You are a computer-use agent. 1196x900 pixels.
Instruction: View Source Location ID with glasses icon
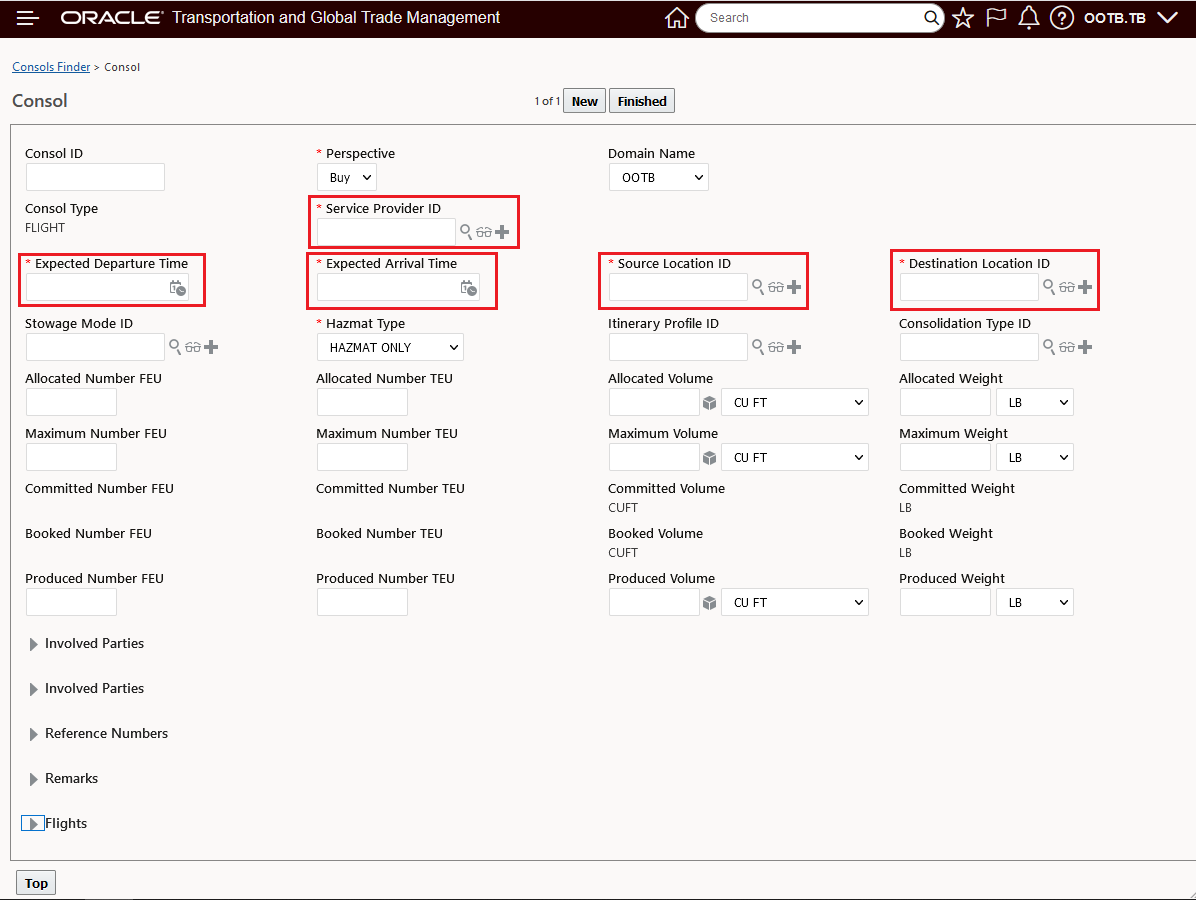(x=776, y=287)
